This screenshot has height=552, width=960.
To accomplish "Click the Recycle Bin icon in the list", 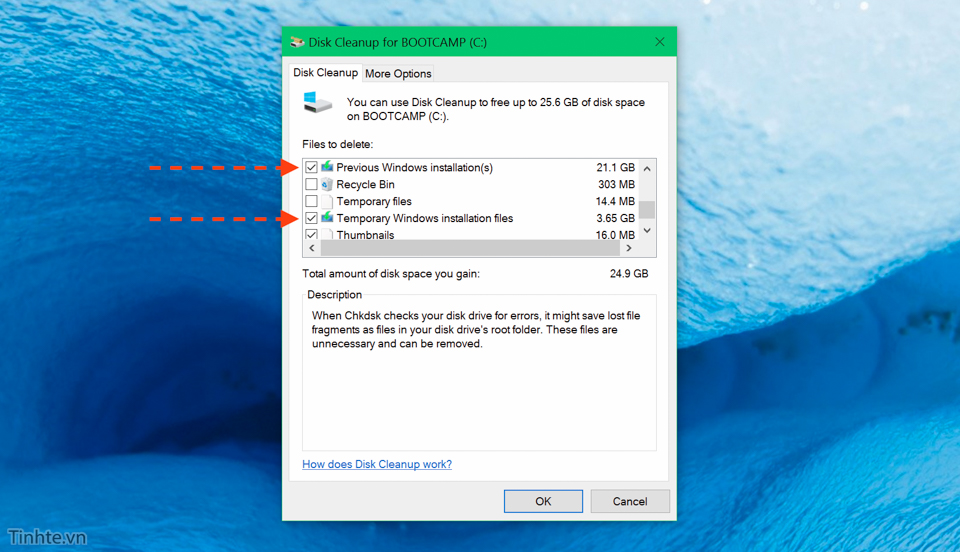I will pyautogui.click(x=327, y=184).
